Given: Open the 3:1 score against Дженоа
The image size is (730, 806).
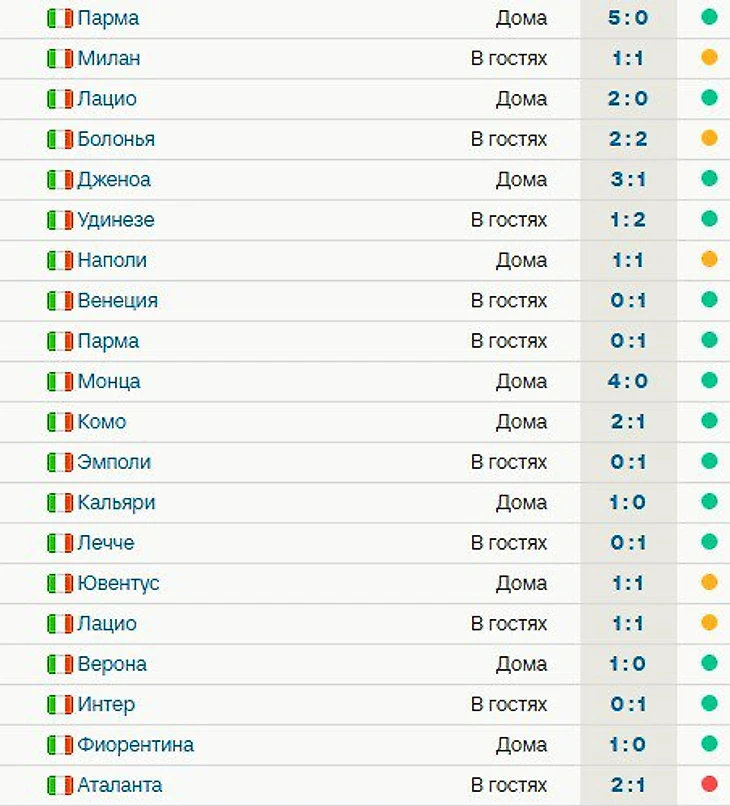Looking at the screenshot, I should point(628,179).
